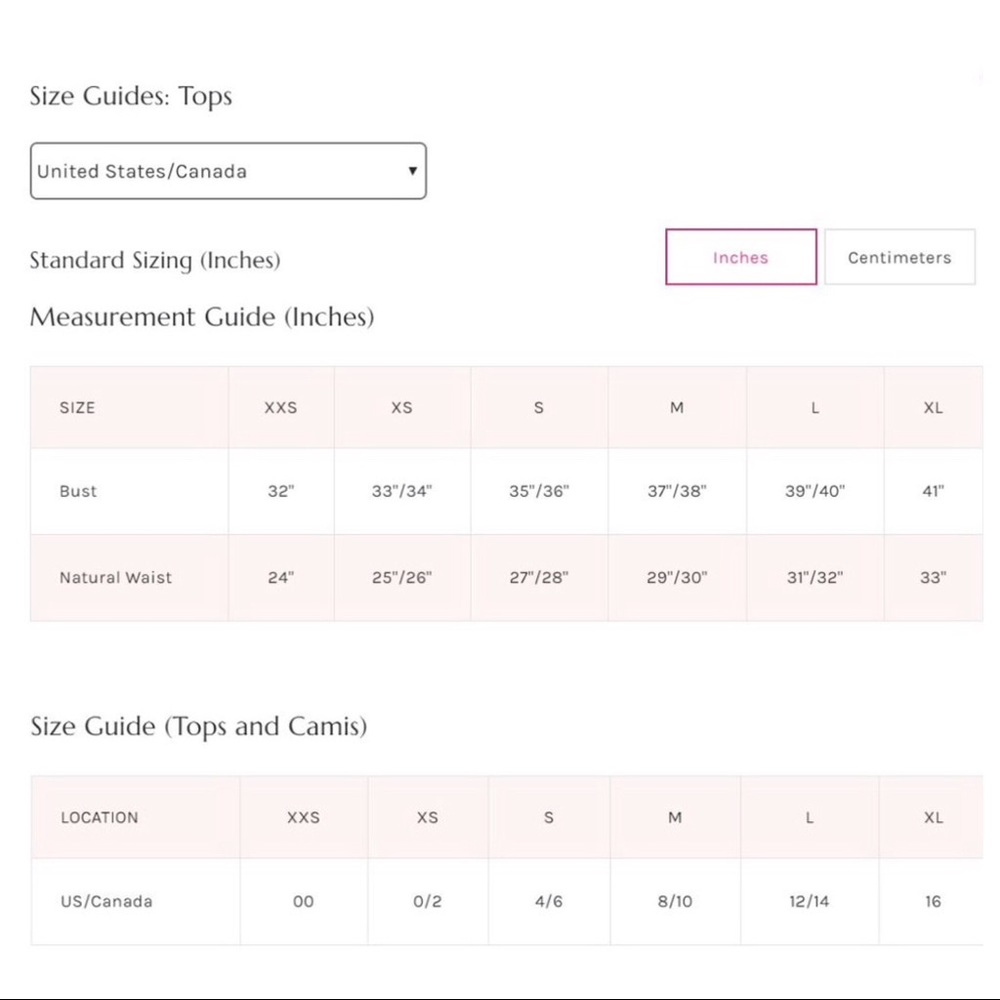
Task: Click the 00 size cell for XXS
Action: tap(303, 901)
